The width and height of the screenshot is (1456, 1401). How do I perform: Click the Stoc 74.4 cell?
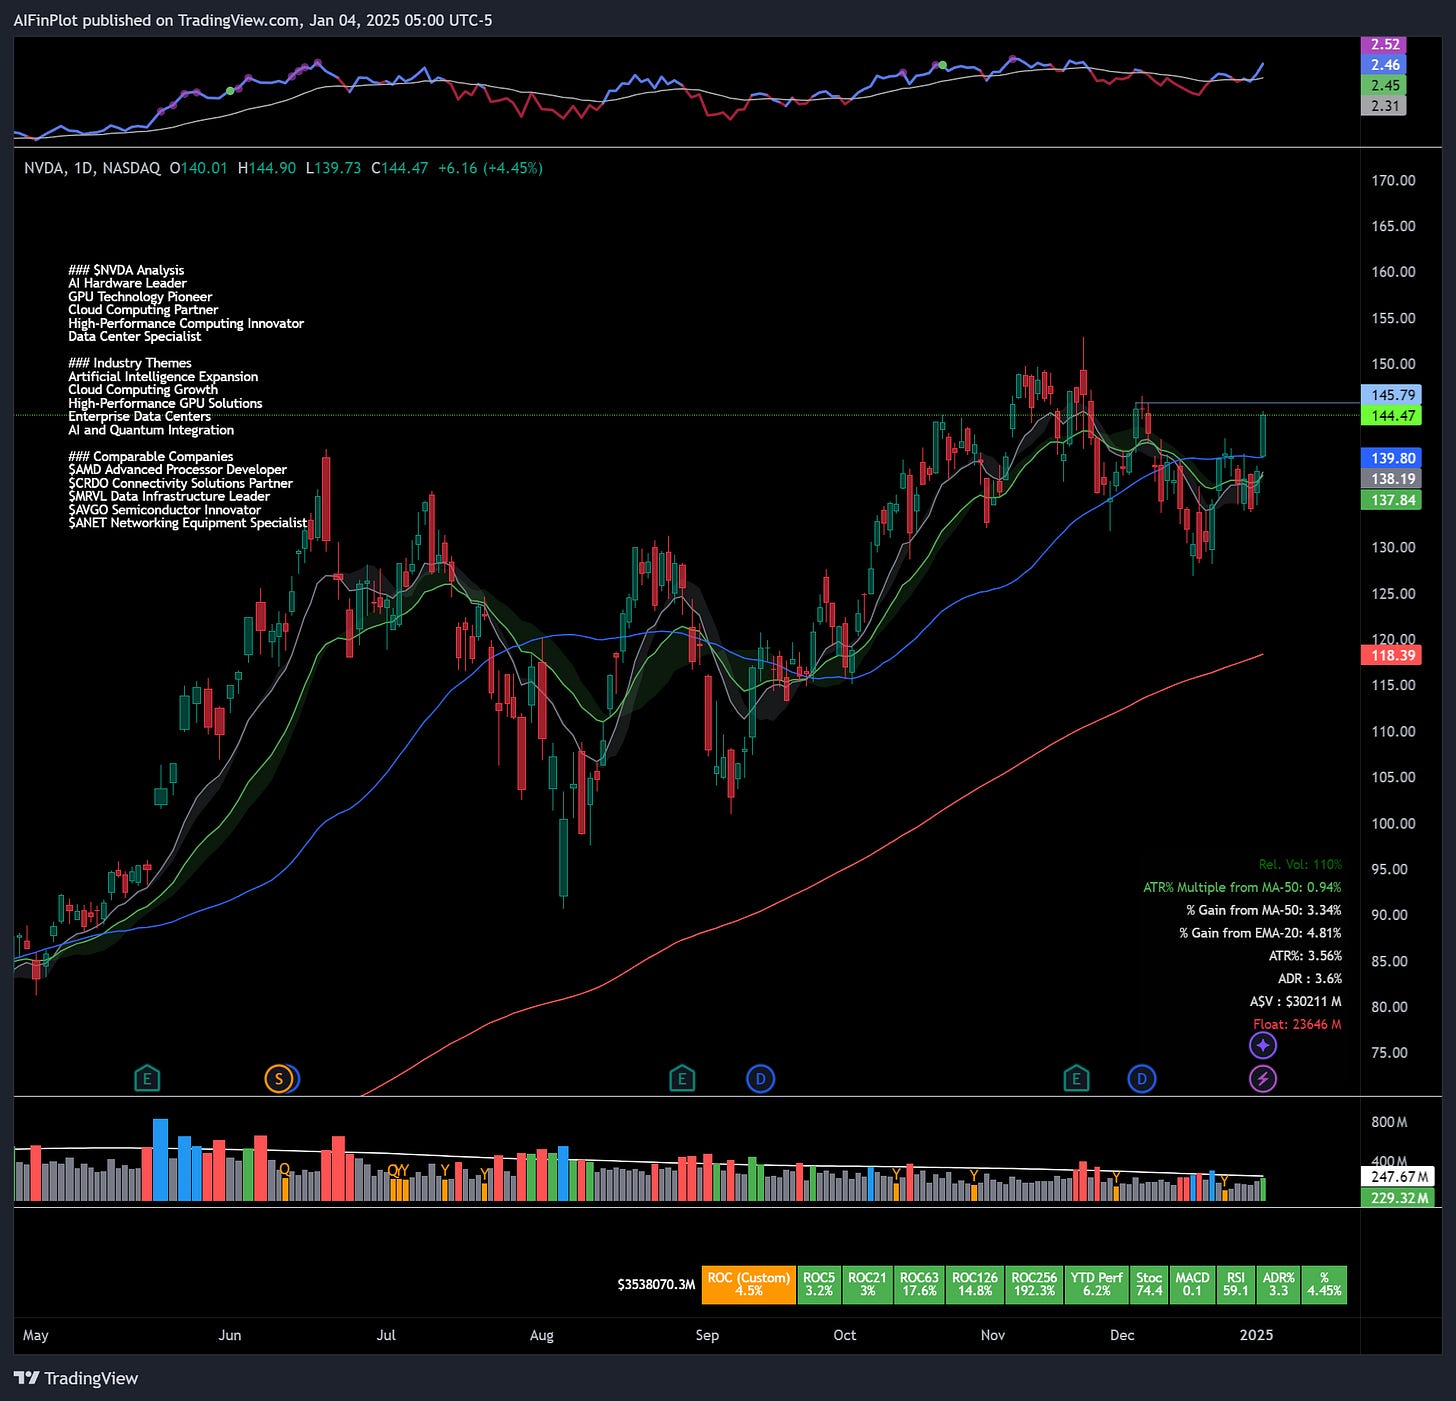(x=1150, y=1285)
